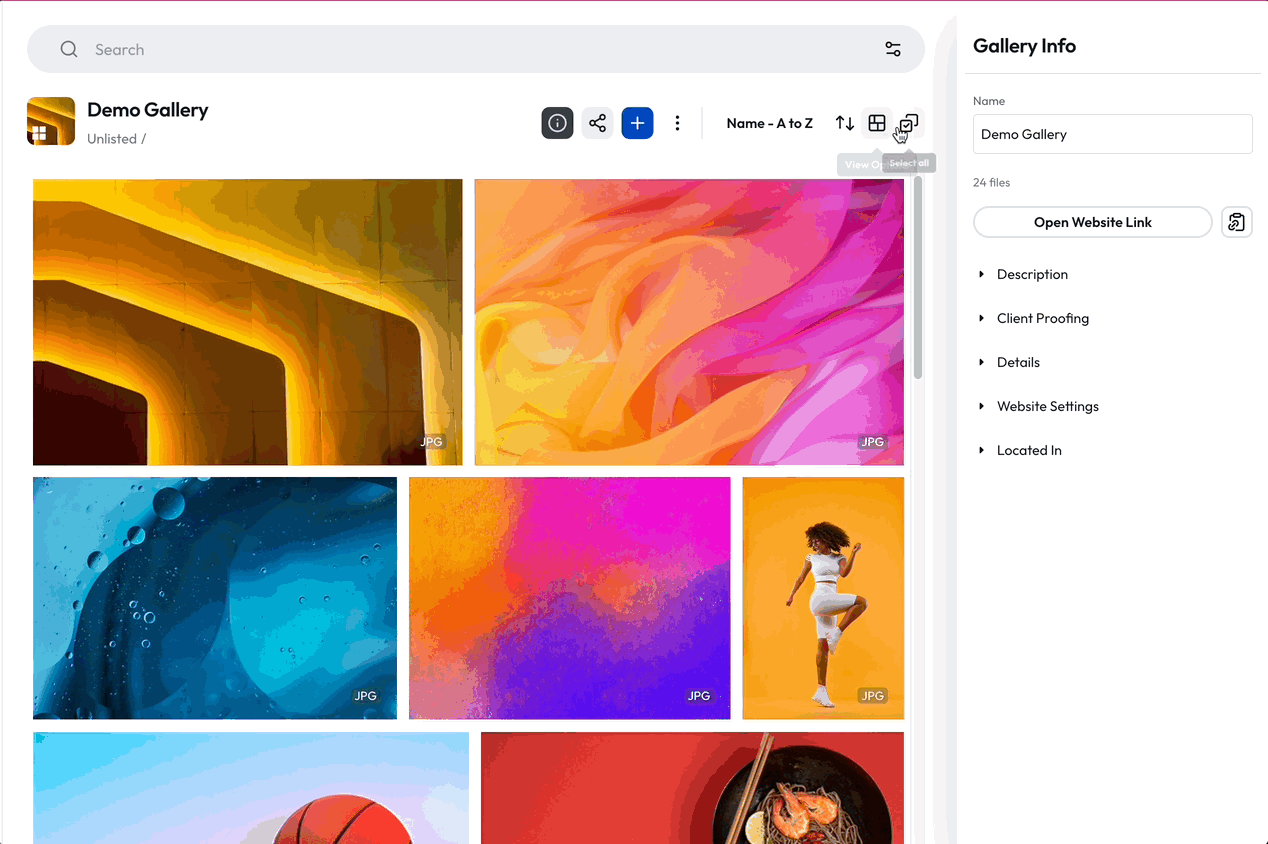The width and height of the screenshot is (1268, 844).
Task: Open the noodle bowl photo thumbnail
Action: click(692, 788)
